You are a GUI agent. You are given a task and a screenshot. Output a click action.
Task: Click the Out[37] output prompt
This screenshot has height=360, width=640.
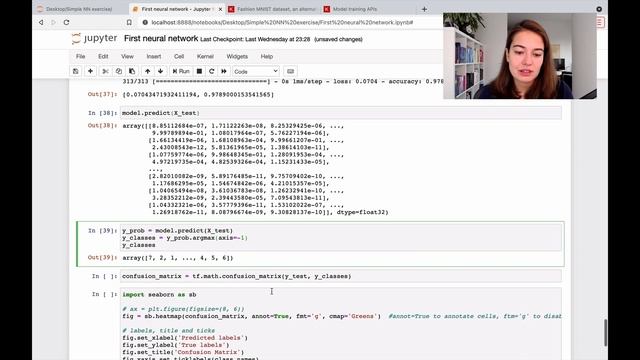pos(102,94)
